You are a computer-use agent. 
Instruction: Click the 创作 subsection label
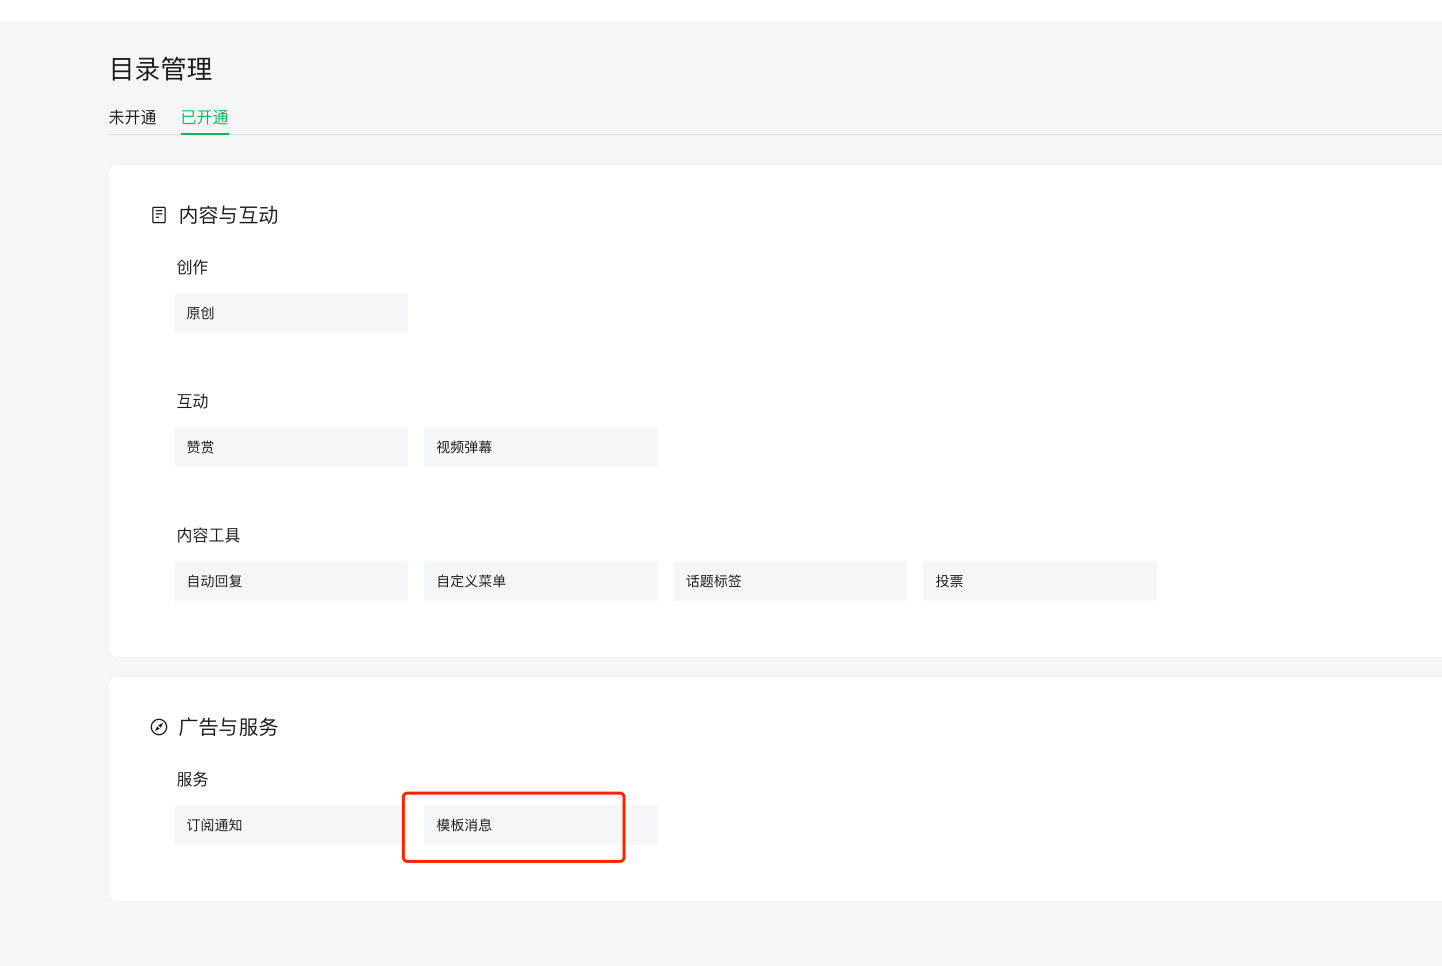(x=193, y=267)
